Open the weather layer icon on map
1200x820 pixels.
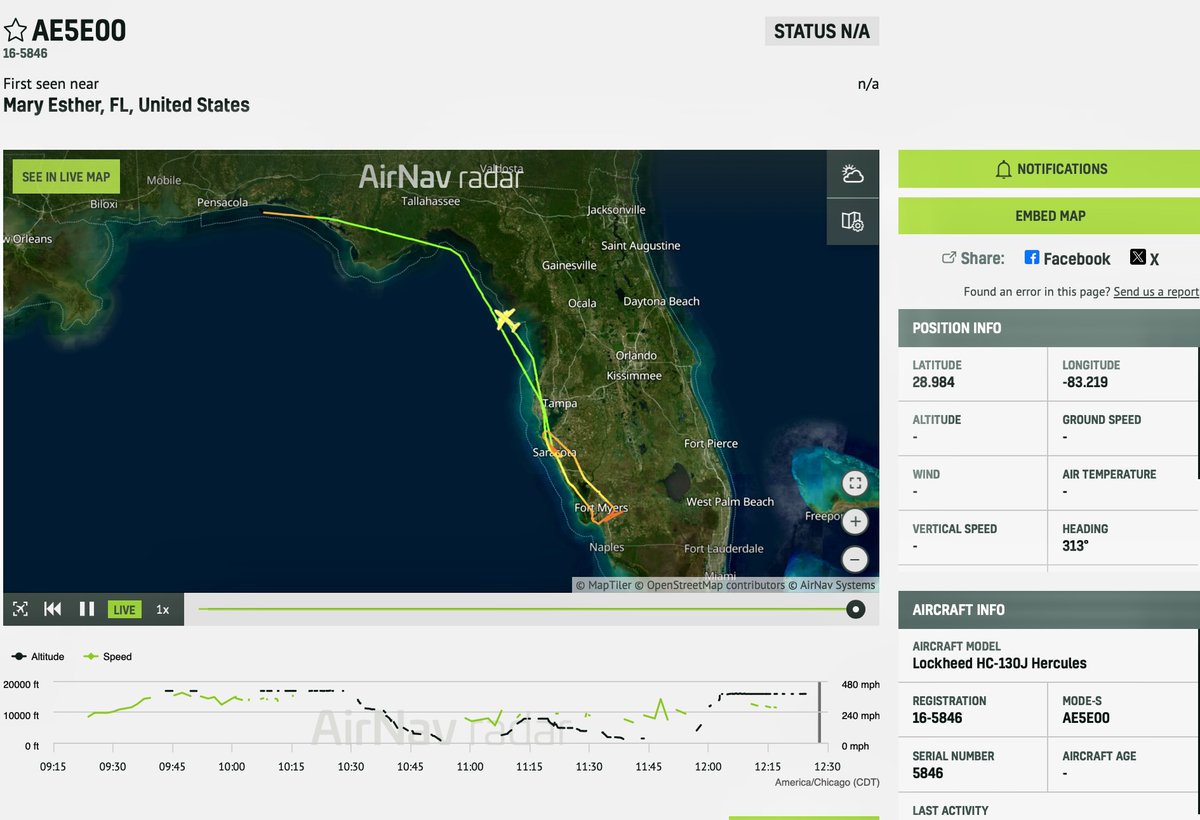[x=852, y=175]
